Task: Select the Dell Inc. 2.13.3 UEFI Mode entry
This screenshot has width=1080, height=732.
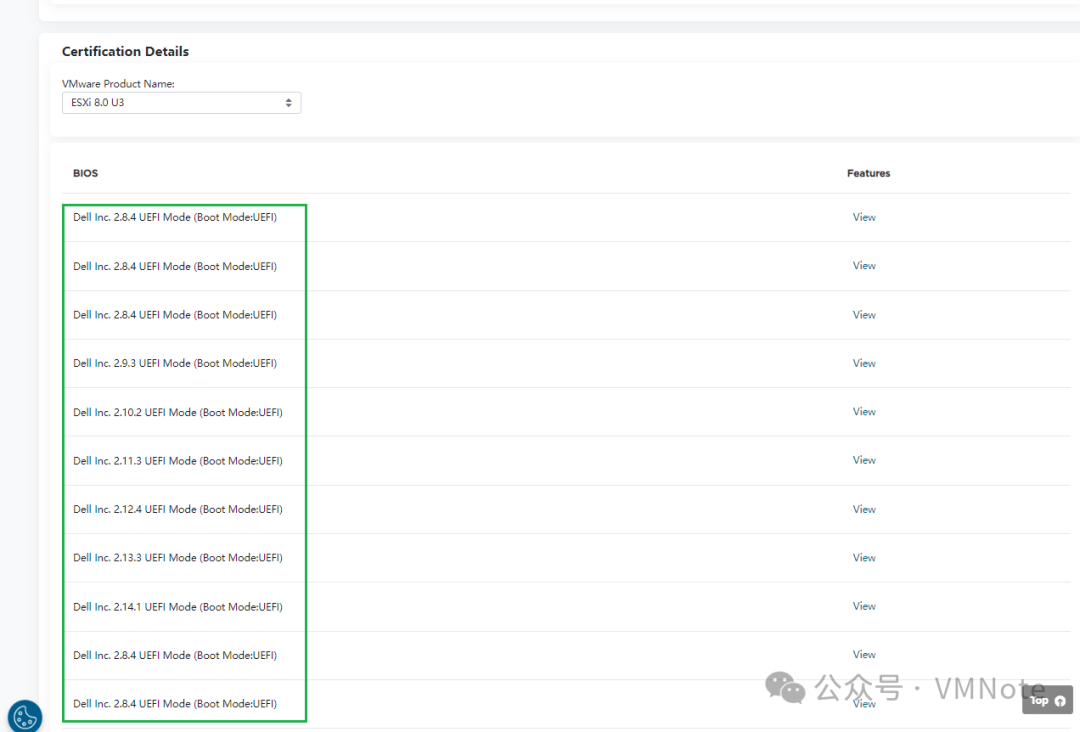Action: (x=178, y=558)
